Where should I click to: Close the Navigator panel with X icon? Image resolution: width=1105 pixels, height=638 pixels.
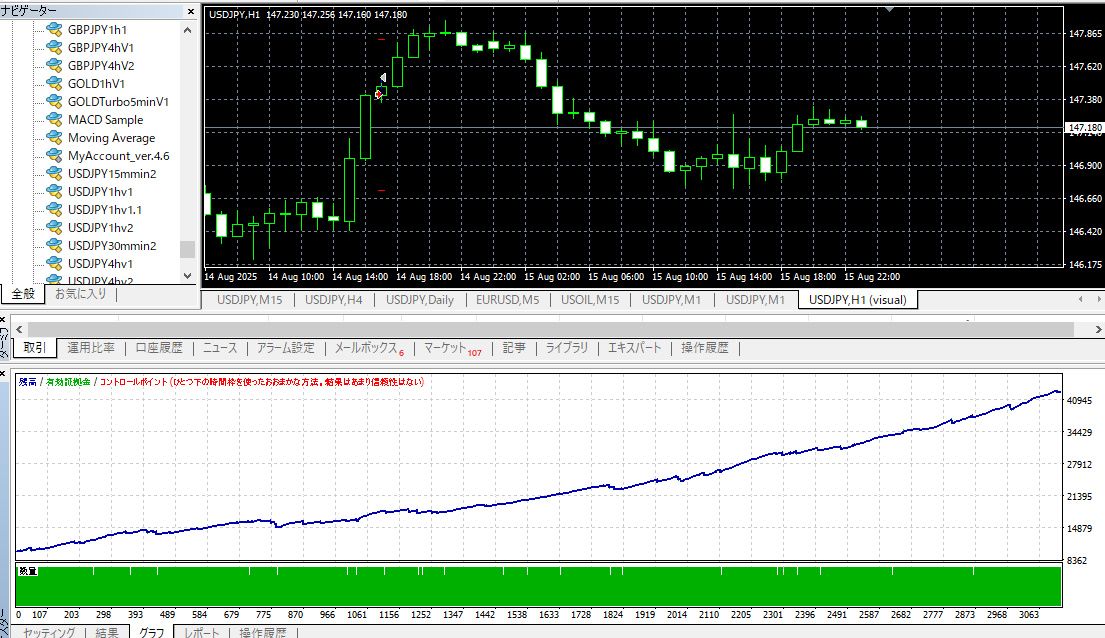pyautogui.click(x=191, y=10)
